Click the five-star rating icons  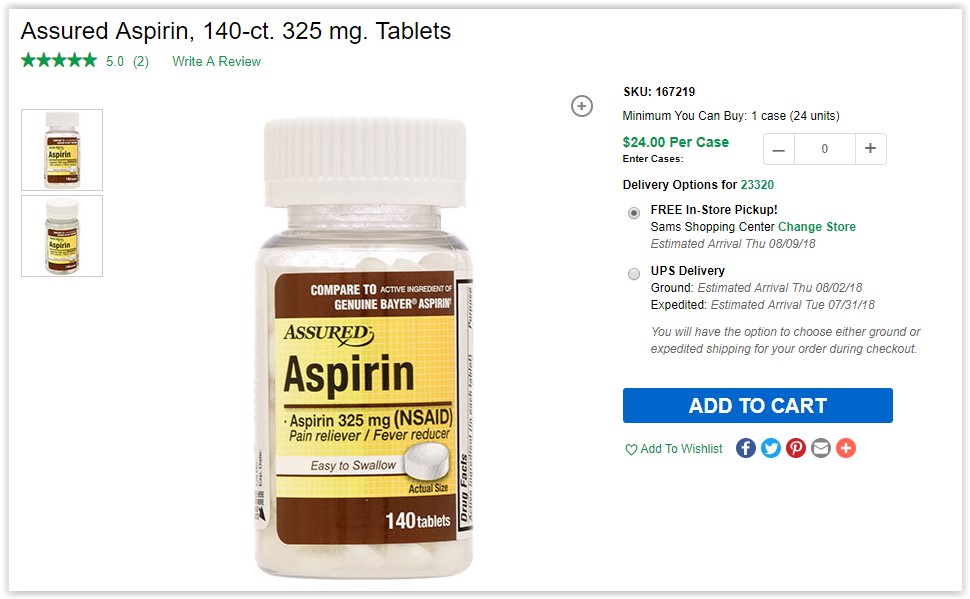pos(59,61)
